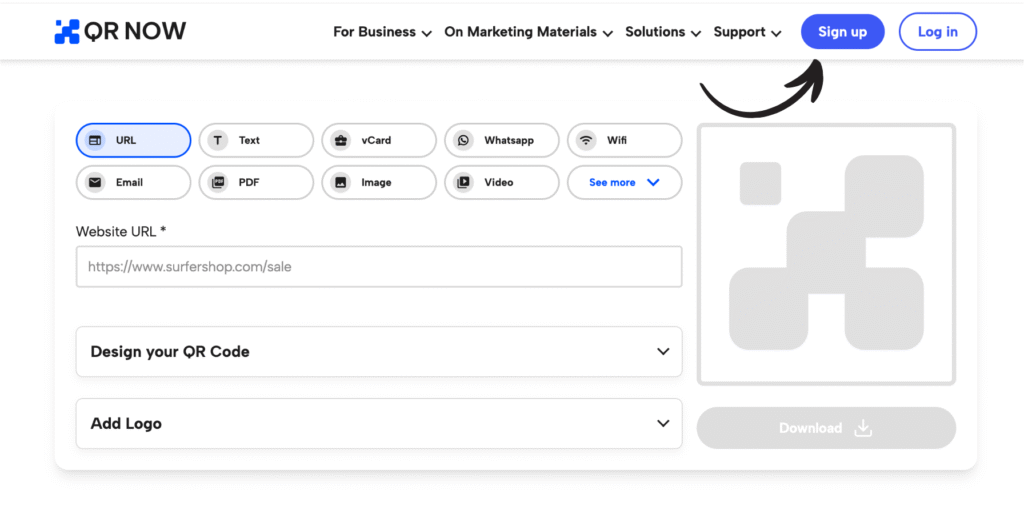This screenshot has height=506, width=1024.
Task: Click the Sign up button
Action: (842, 31)
